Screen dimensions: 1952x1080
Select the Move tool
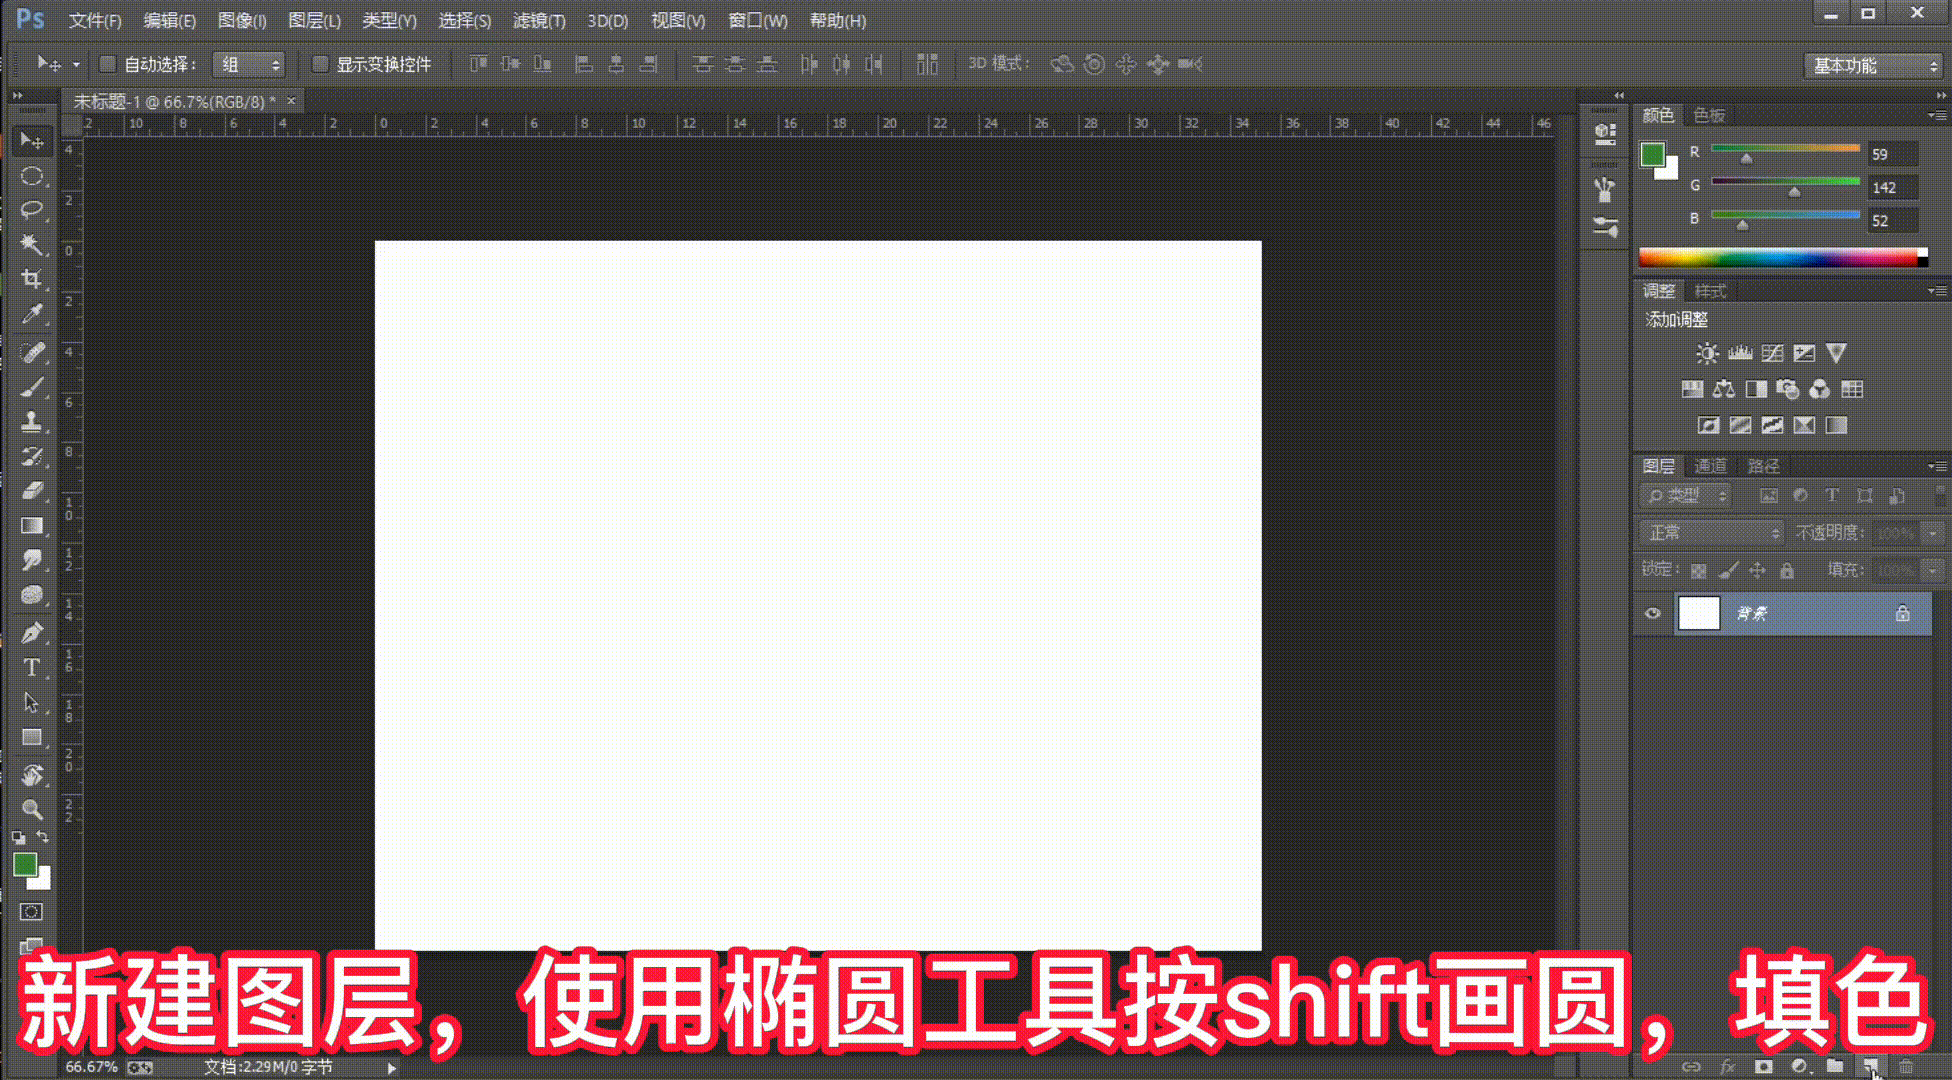pyautogui.click(x=32, y=141)
